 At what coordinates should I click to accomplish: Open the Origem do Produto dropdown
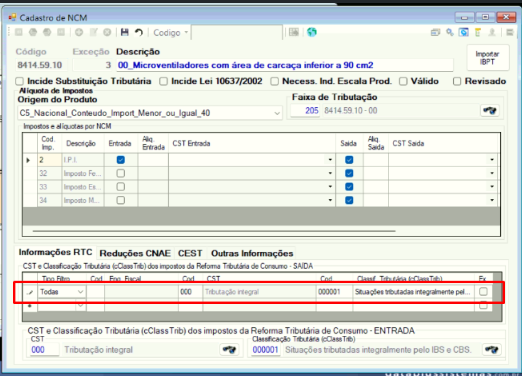(x=277, y=113)
